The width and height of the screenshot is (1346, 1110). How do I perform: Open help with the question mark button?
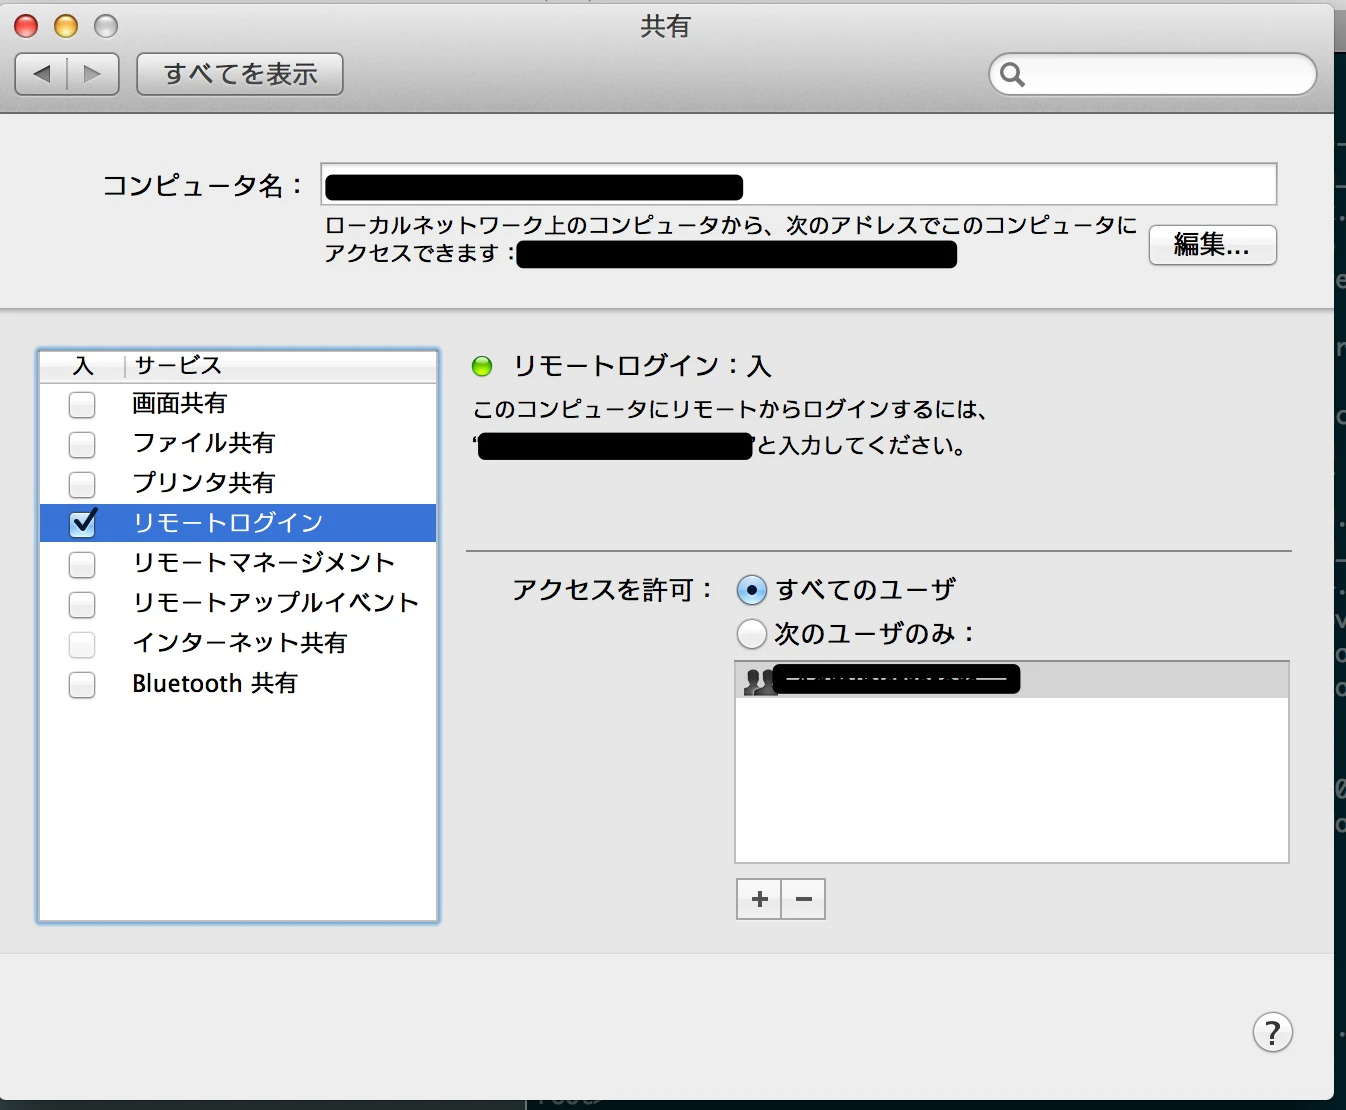(x=1272, y=1032)
